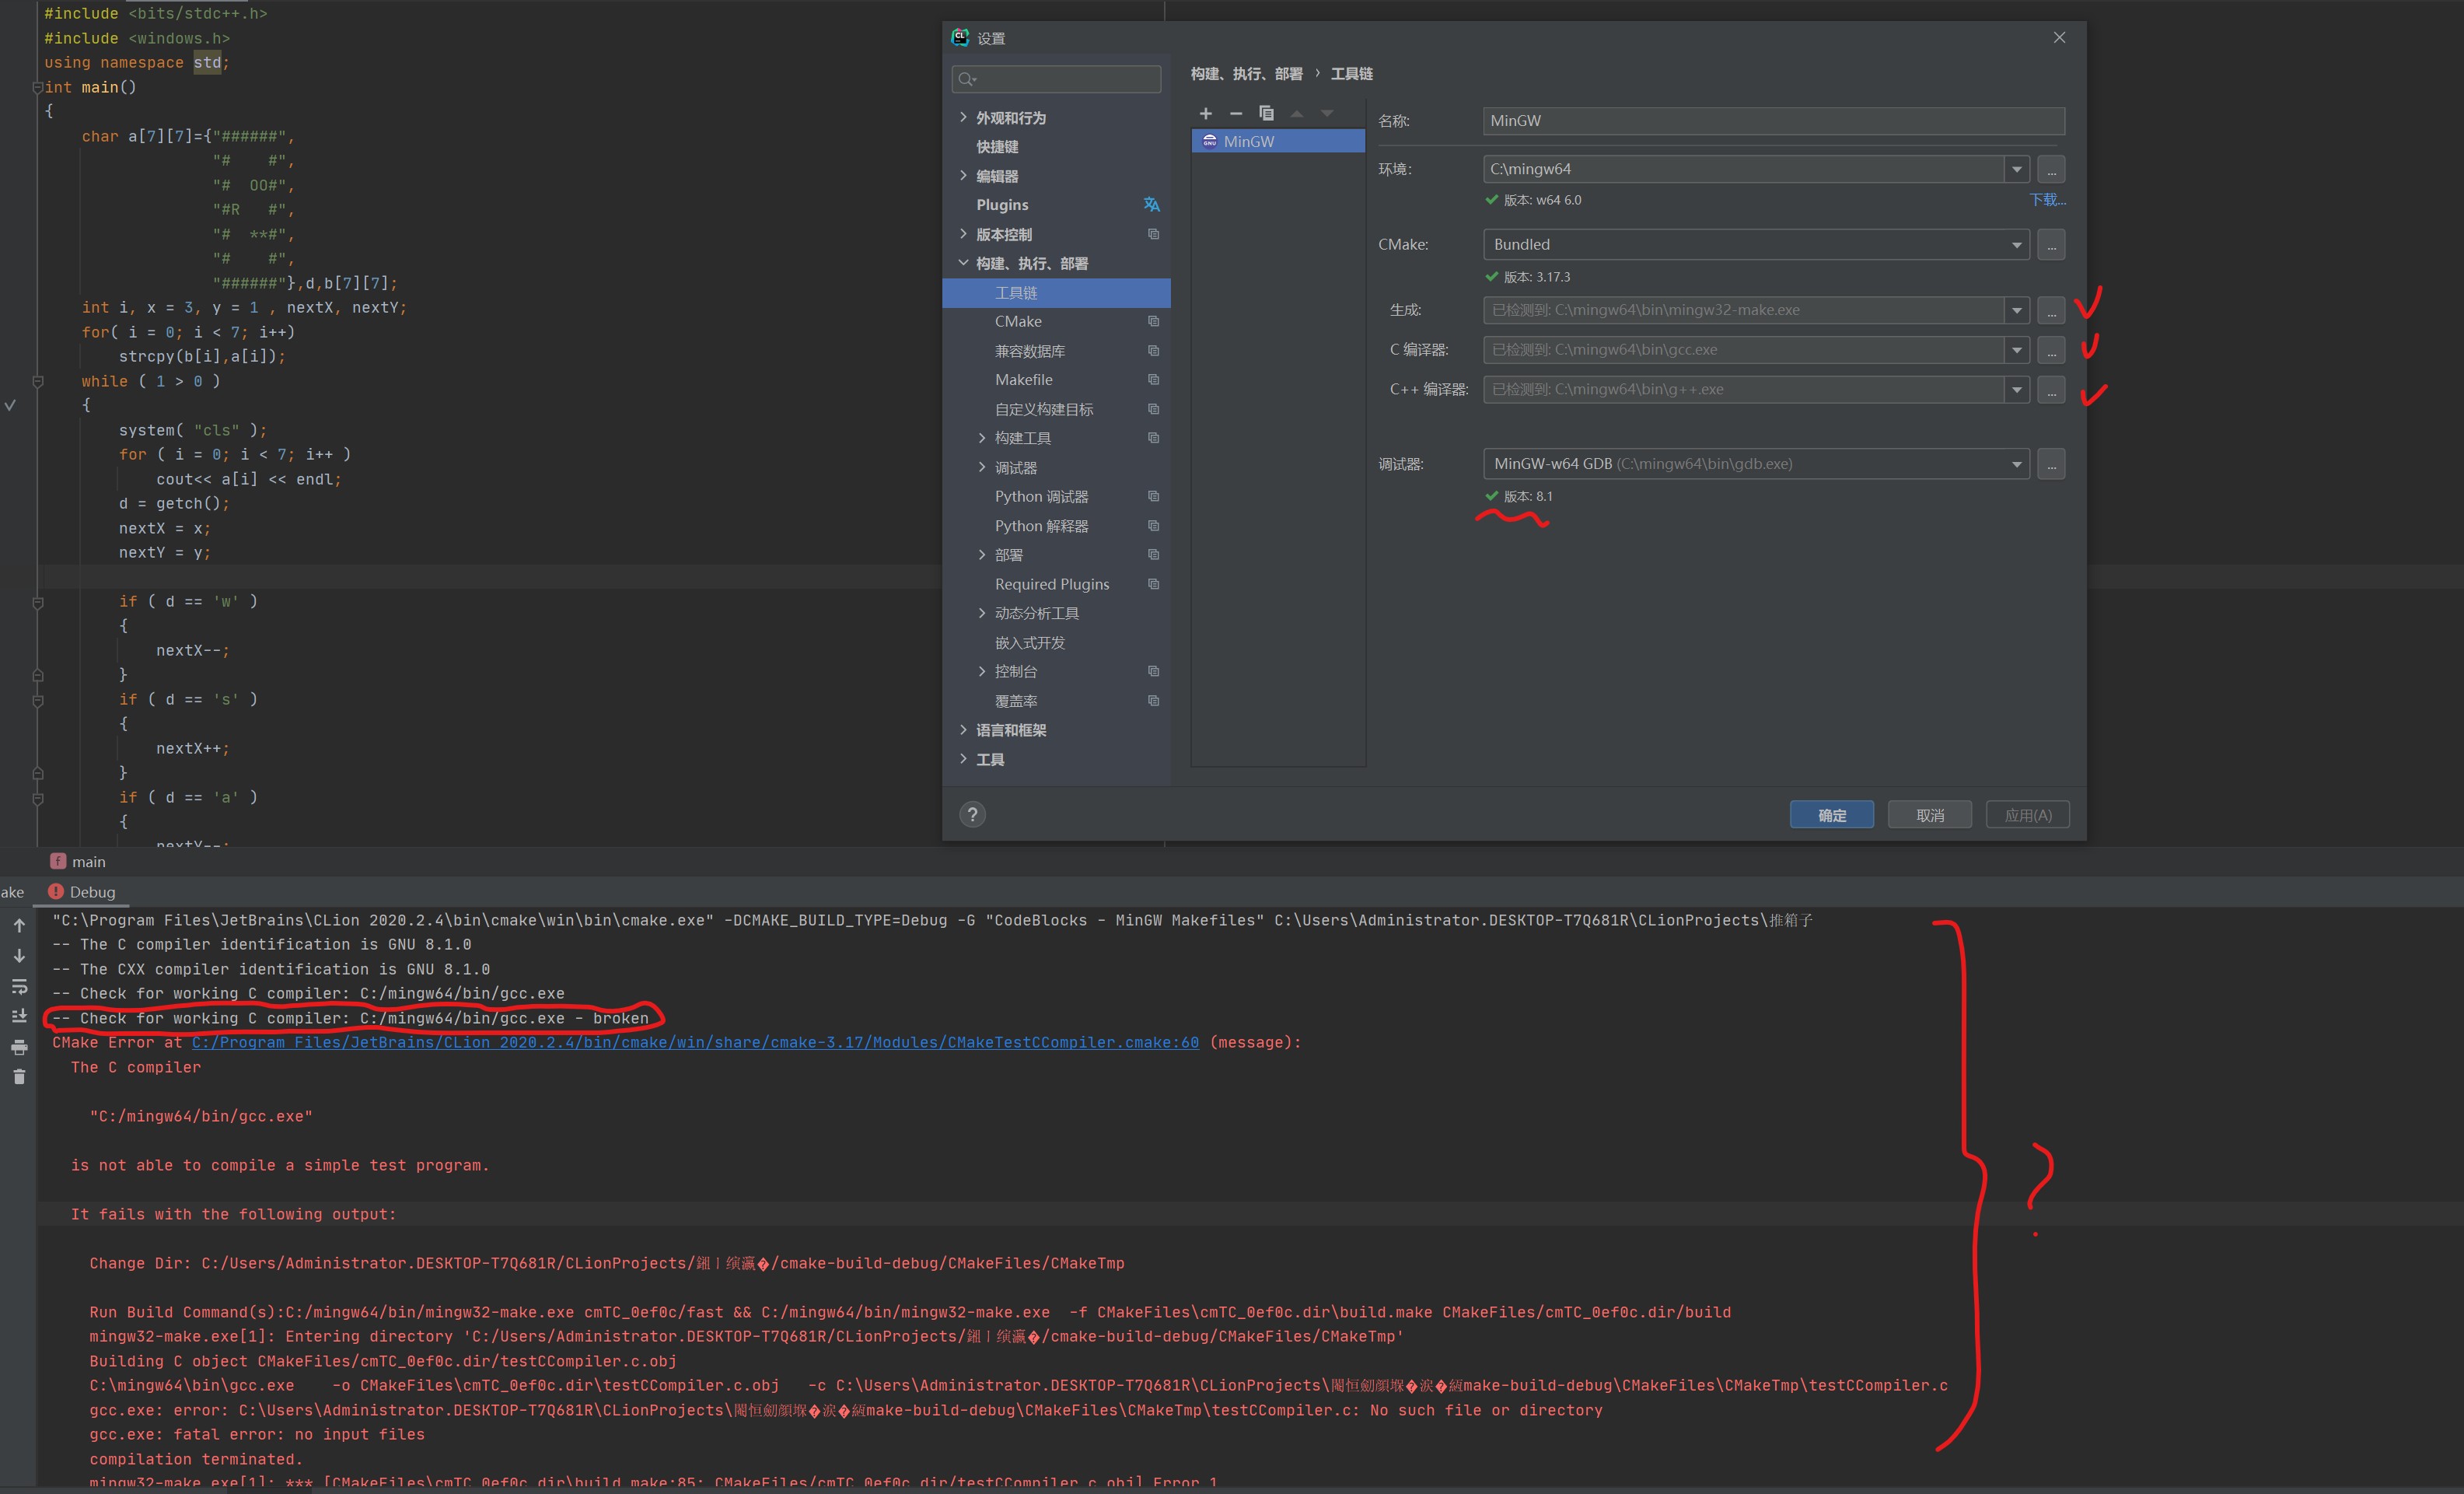Click the 应用(A) apply button
The height and width of the screenshot is (1494, 2464).
(x=2027, y=815)
